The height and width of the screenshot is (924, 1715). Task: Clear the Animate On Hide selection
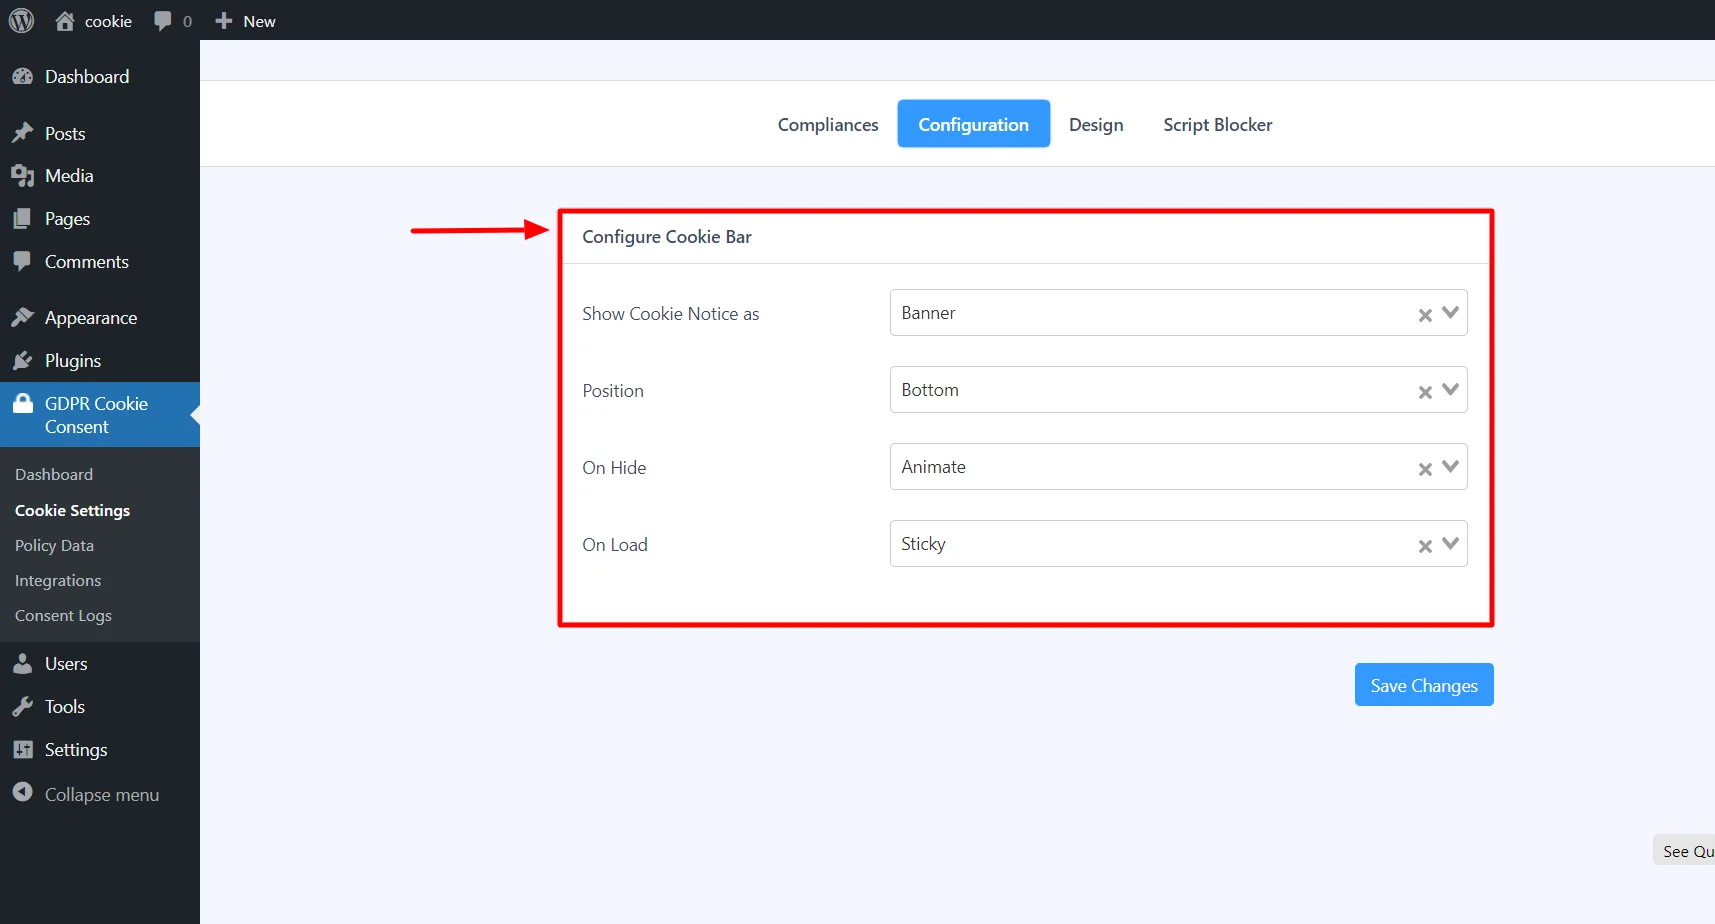(1424, 469)
